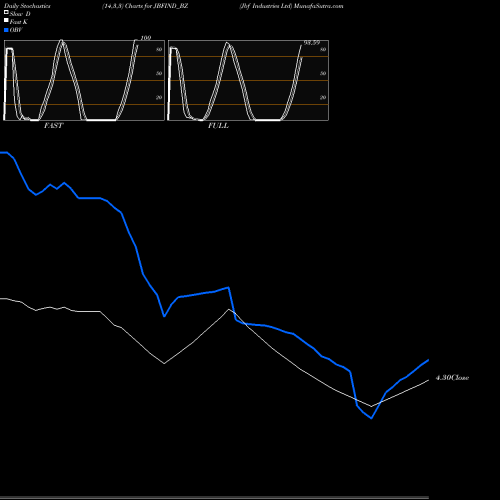Screen dimensions: 500x500
Task: Click the 'FULL' label under the chart
Action: (x=218, y=126)
